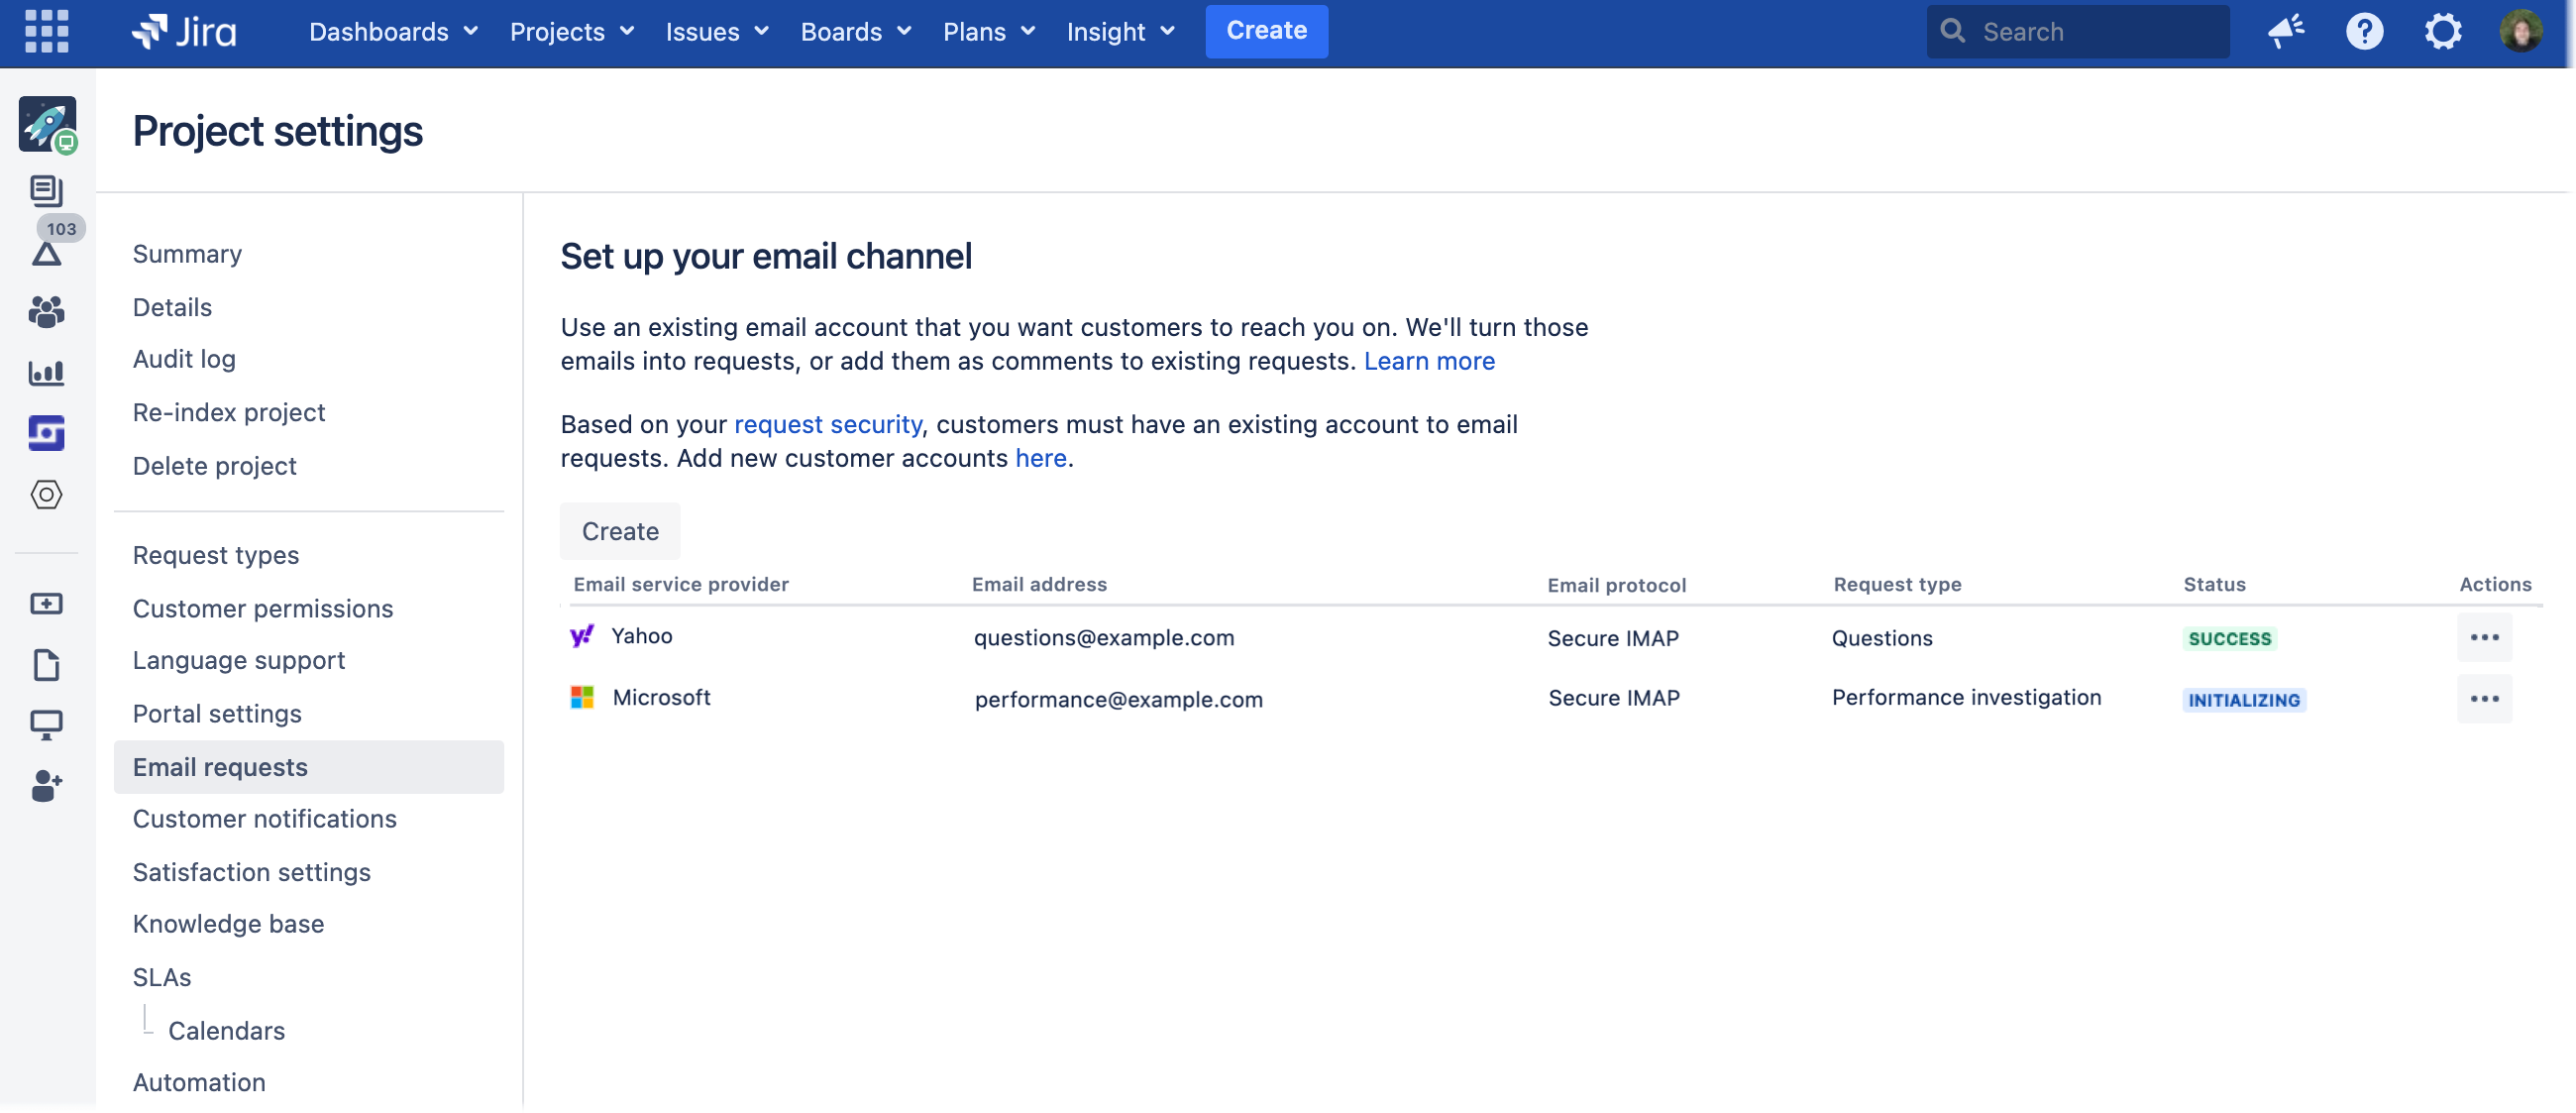The image size is (2576, 1113).
Task: Click the Jira logo
Action: pyautogui.click(x=184, y=31)
